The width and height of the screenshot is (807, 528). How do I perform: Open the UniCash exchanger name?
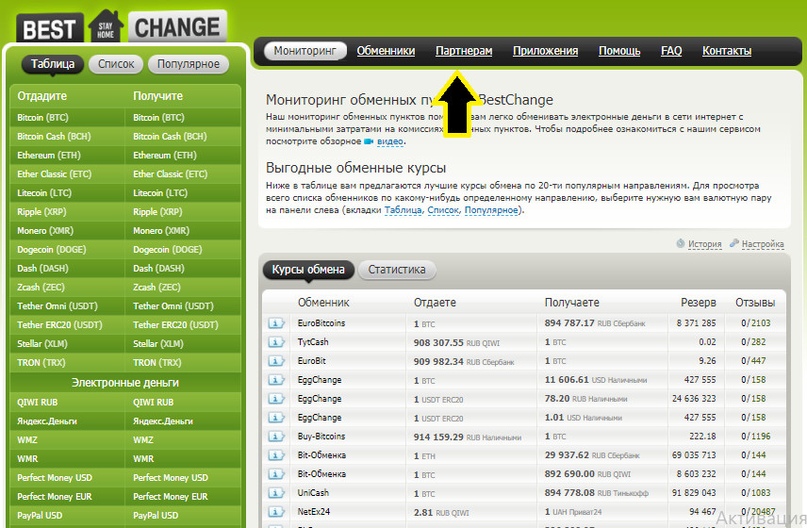point(313,493)
